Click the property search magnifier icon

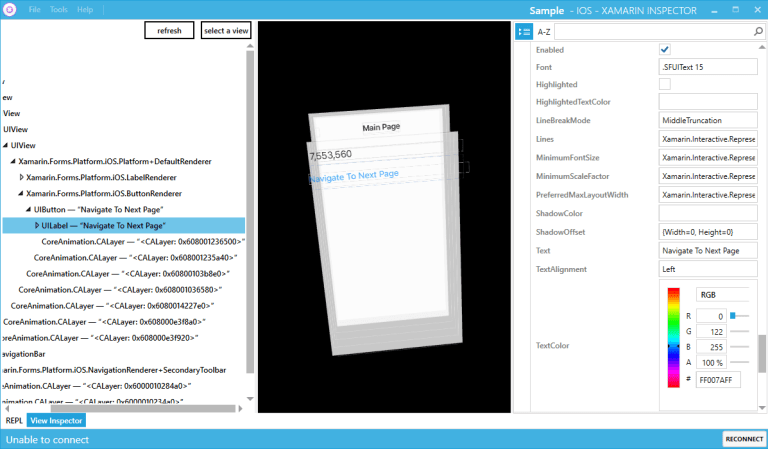[x=758, y=32]
